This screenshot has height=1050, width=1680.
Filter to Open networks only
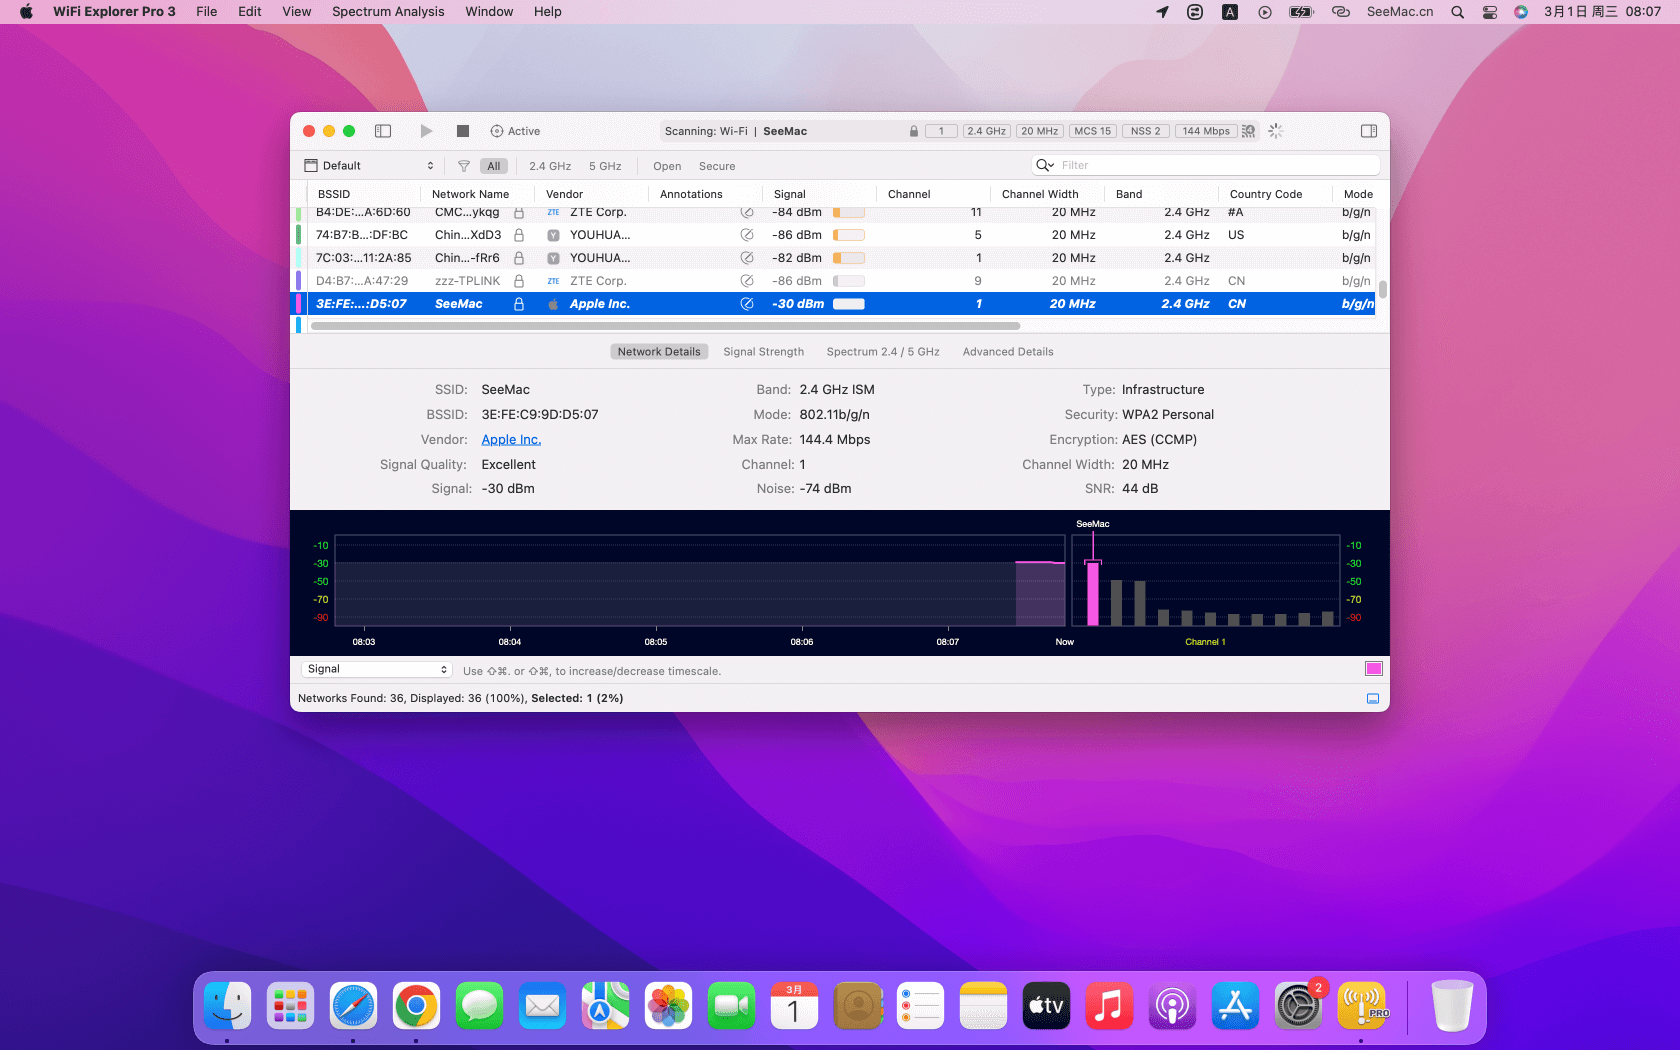(x=667, y=166)
